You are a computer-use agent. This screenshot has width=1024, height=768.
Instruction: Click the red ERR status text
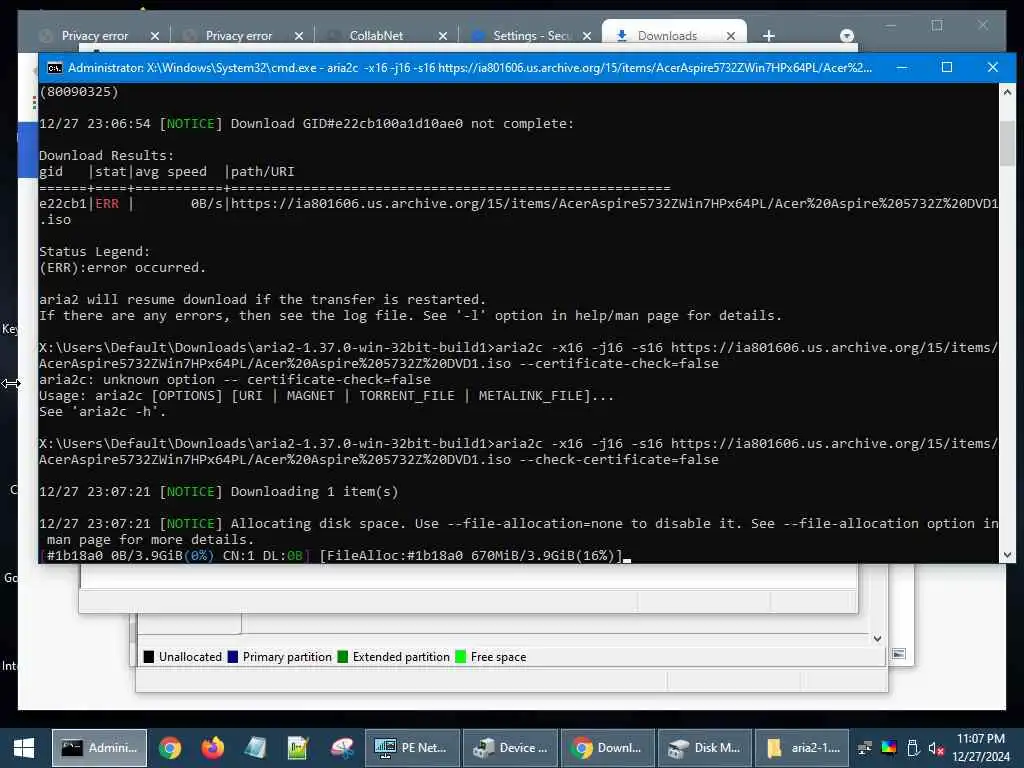(107, 204)
